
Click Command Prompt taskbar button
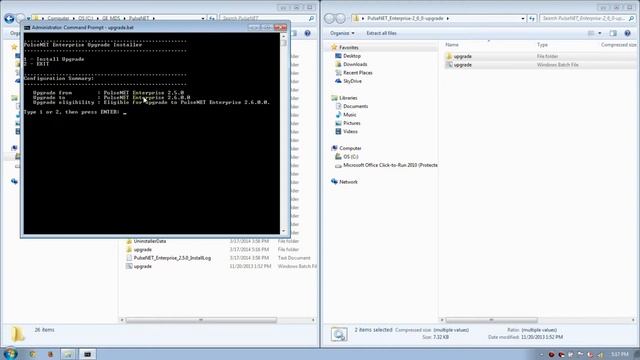click(87, 354)
